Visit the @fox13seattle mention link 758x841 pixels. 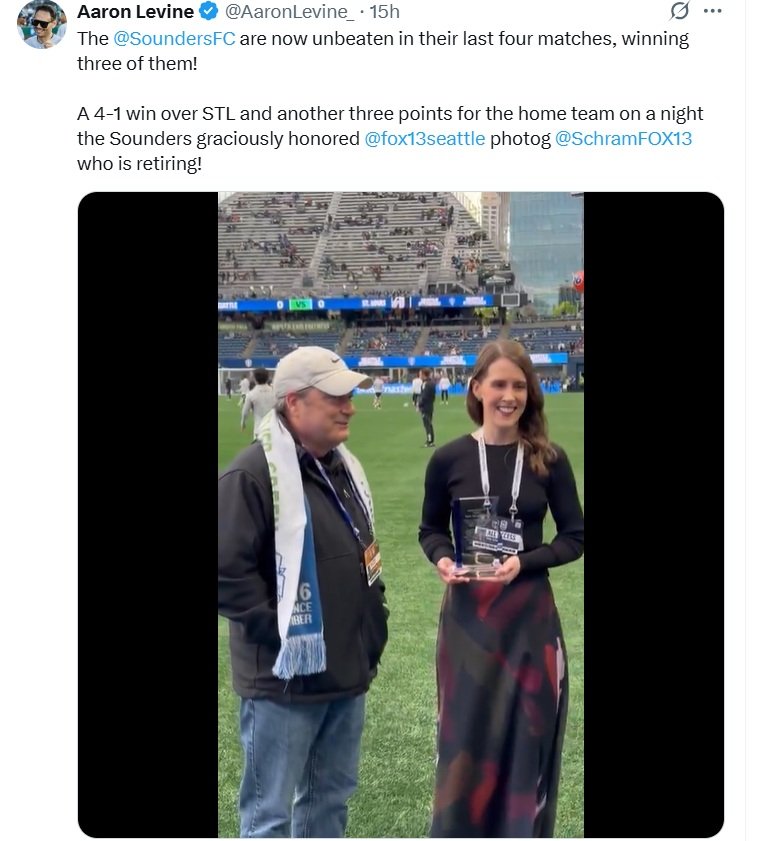[x=424, y=138]
